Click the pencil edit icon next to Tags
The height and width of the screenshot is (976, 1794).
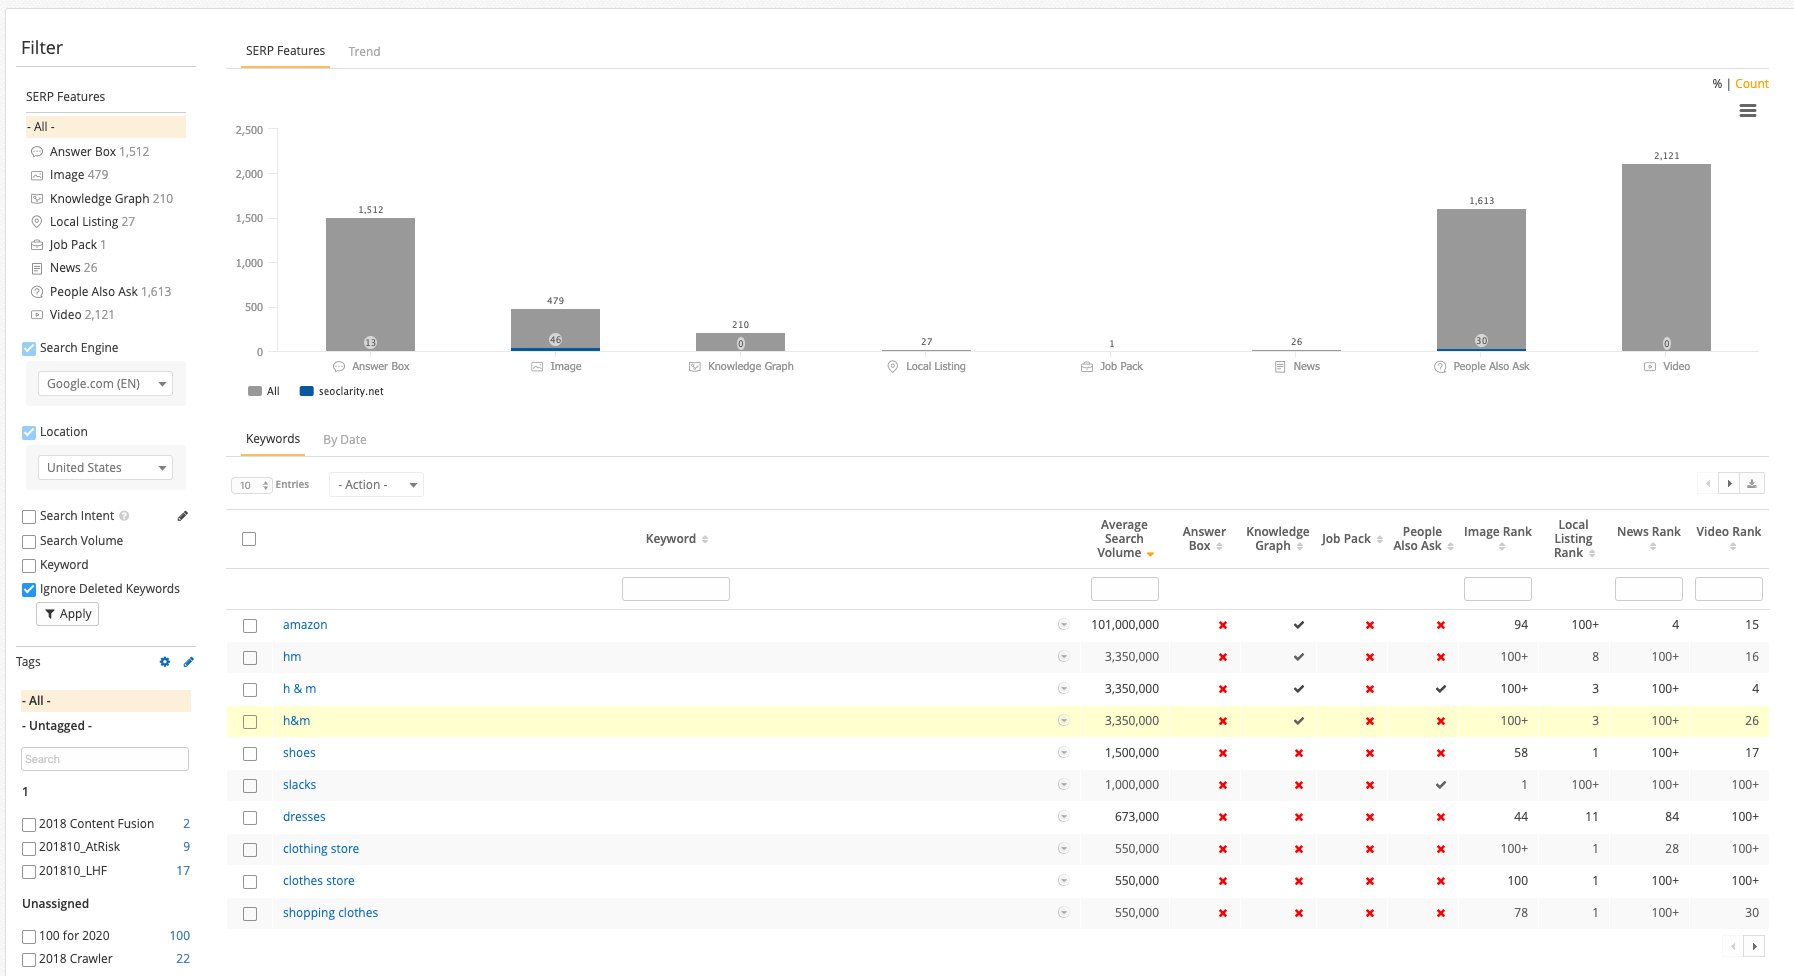tap(188, 661)
